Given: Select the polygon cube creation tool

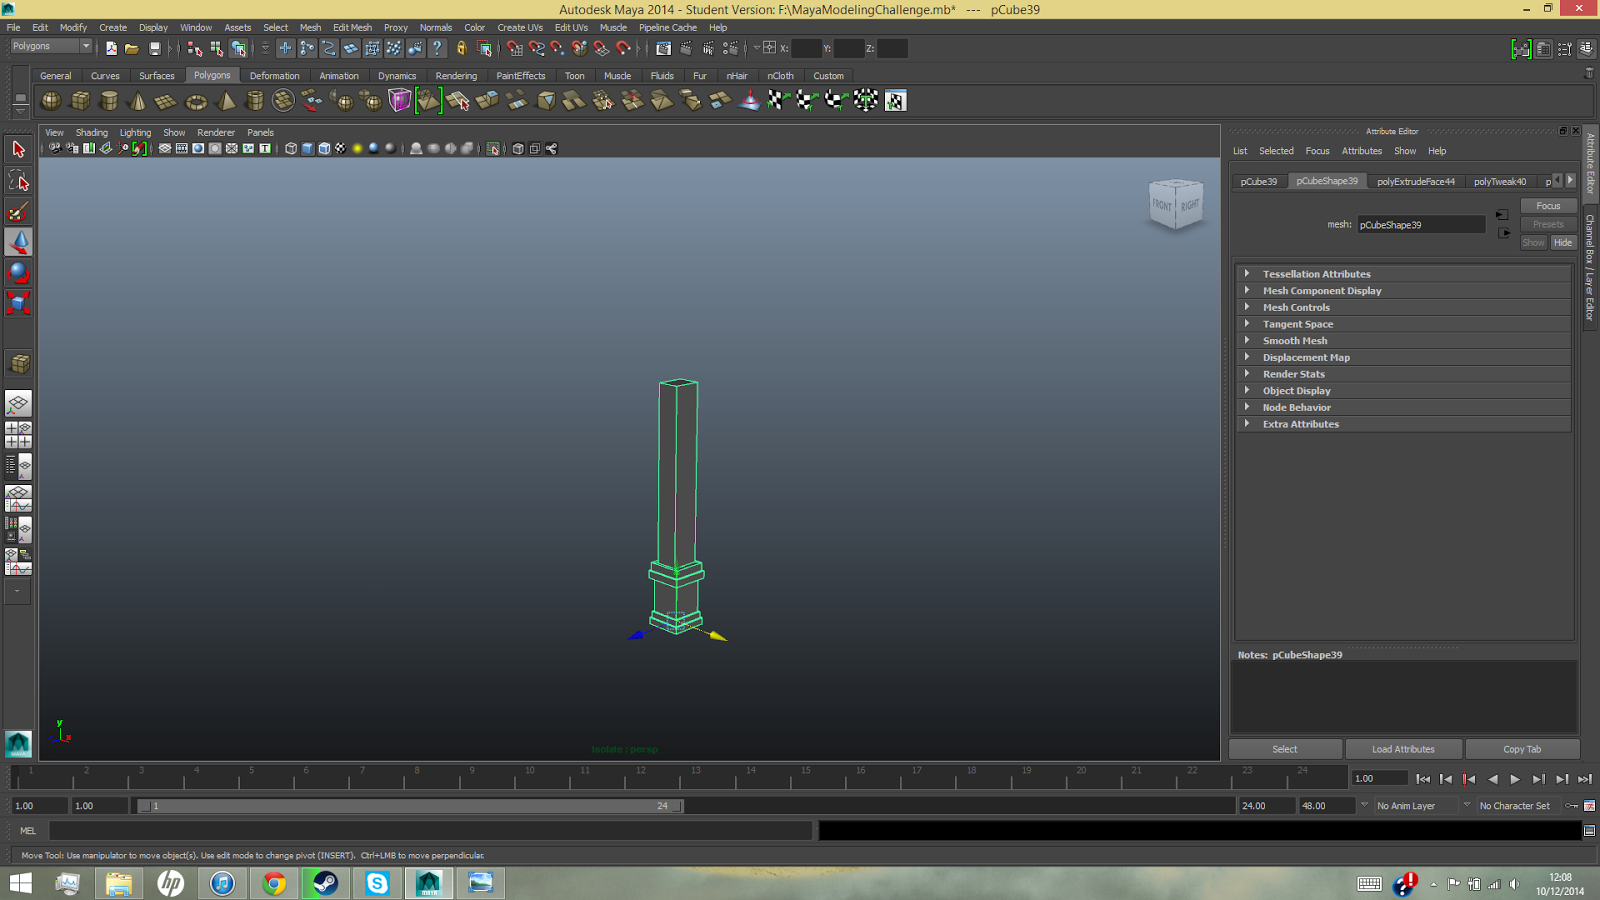Looking at the screenshot, I should [79, 100].
